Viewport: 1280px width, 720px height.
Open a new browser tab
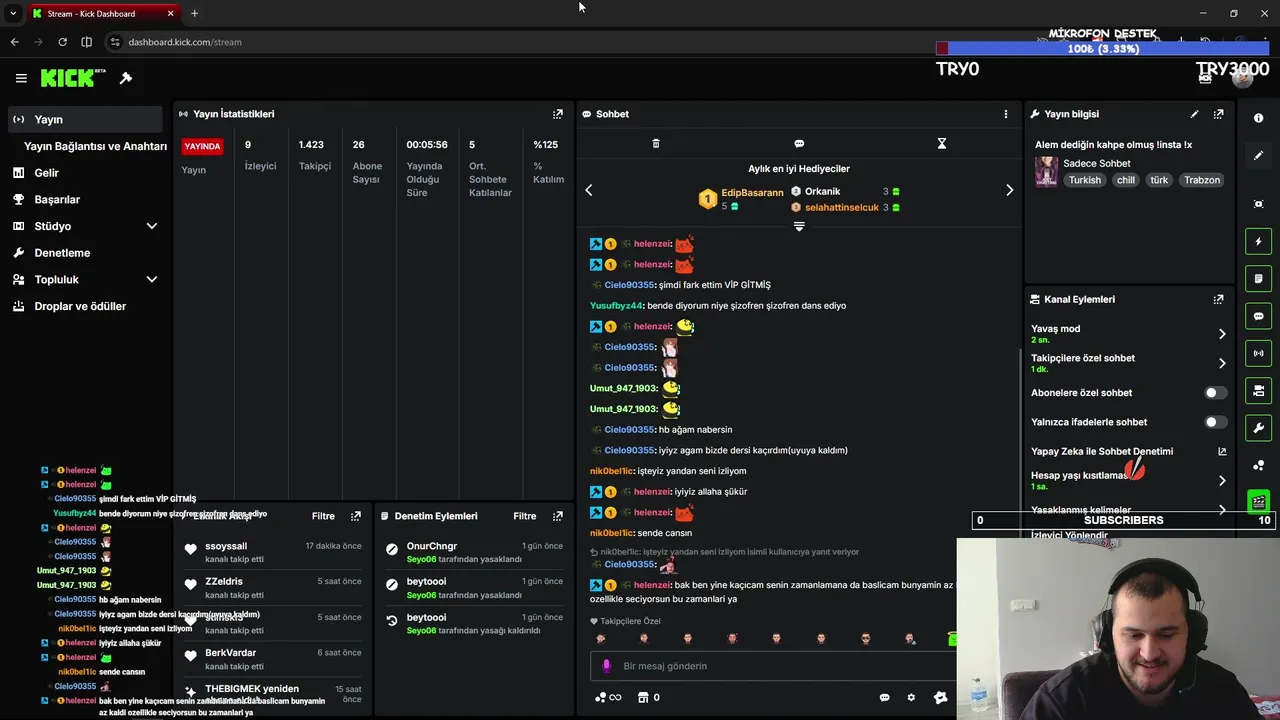tap(194, 13)
